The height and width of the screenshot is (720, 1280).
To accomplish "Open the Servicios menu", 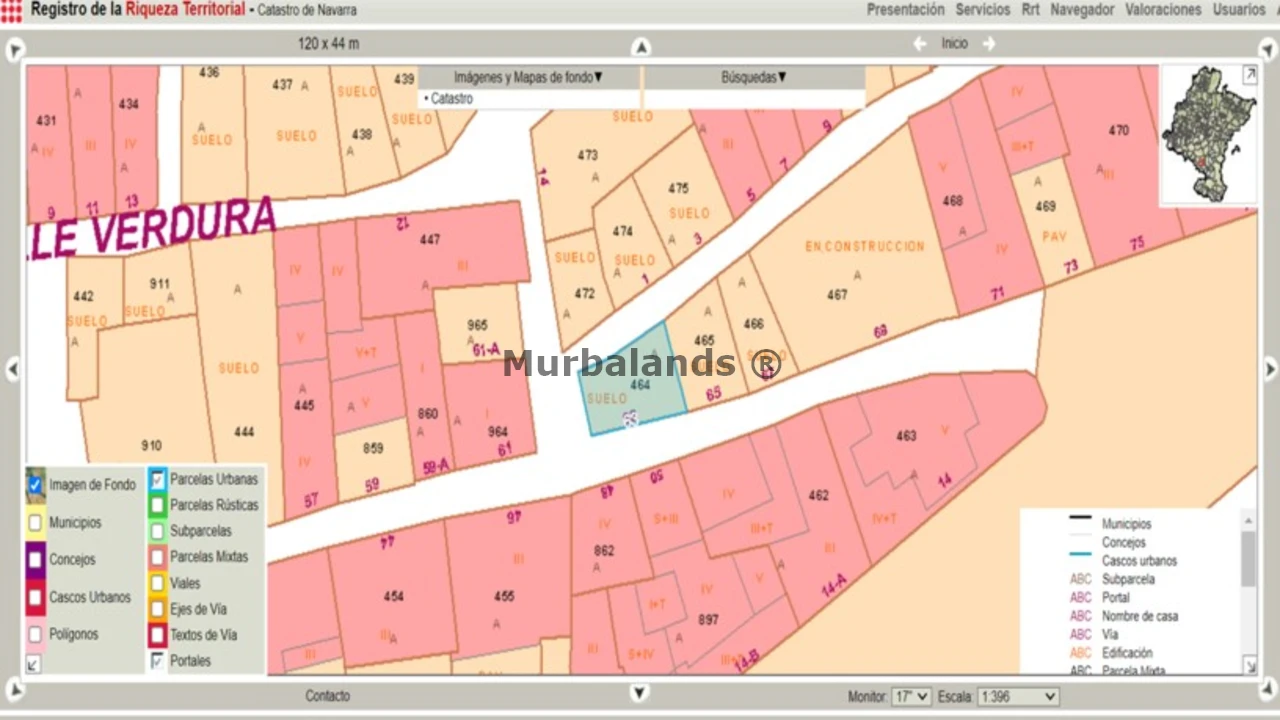I will click(982, 10).
